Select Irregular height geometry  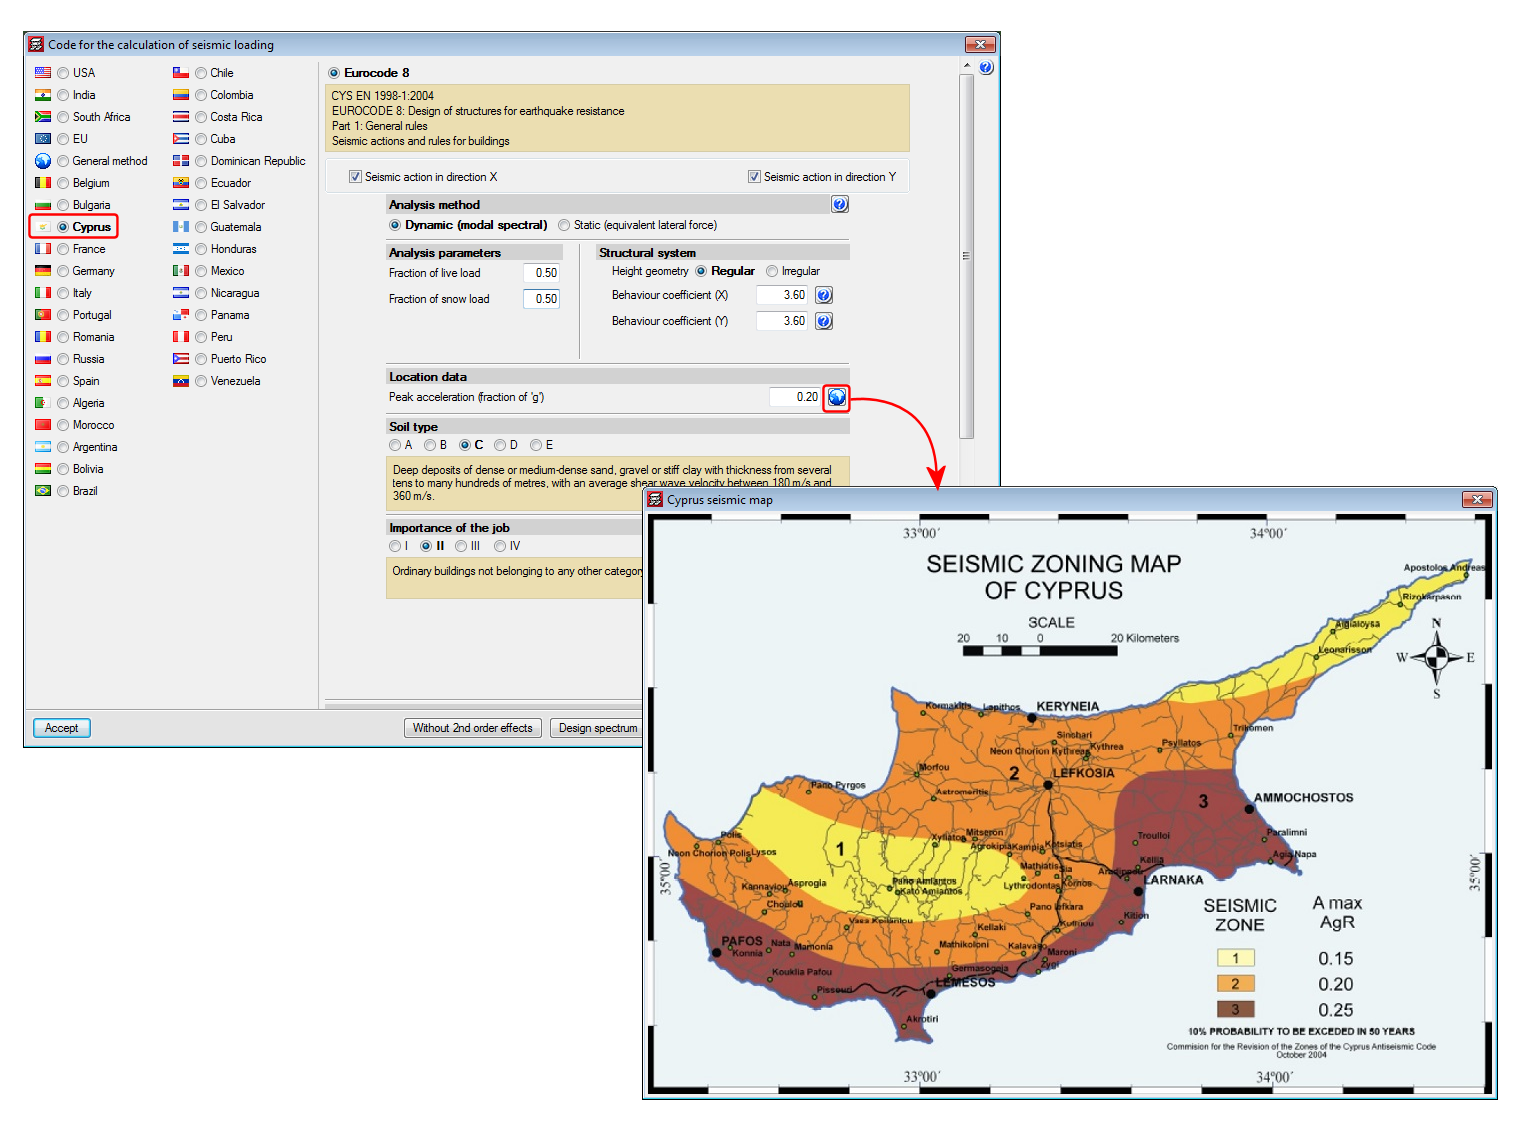pyautogui.click(x=772, y=272)
